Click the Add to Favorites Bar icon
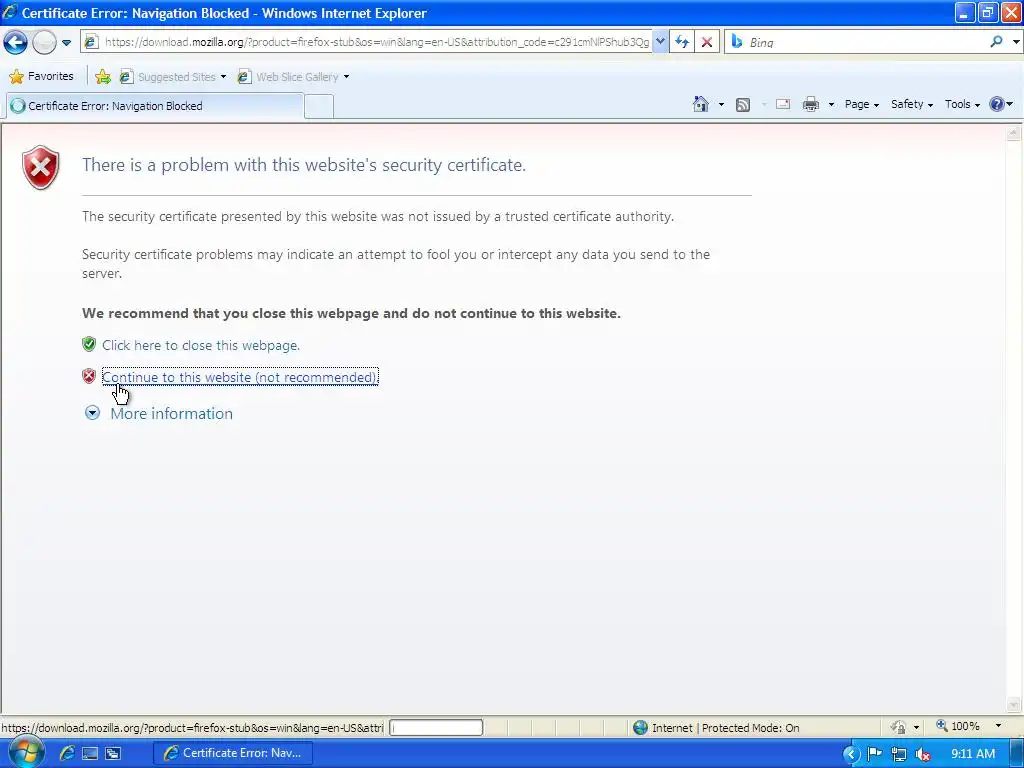Image resolution: width=1024 pixels, height=768 pixels. [103, 76]
